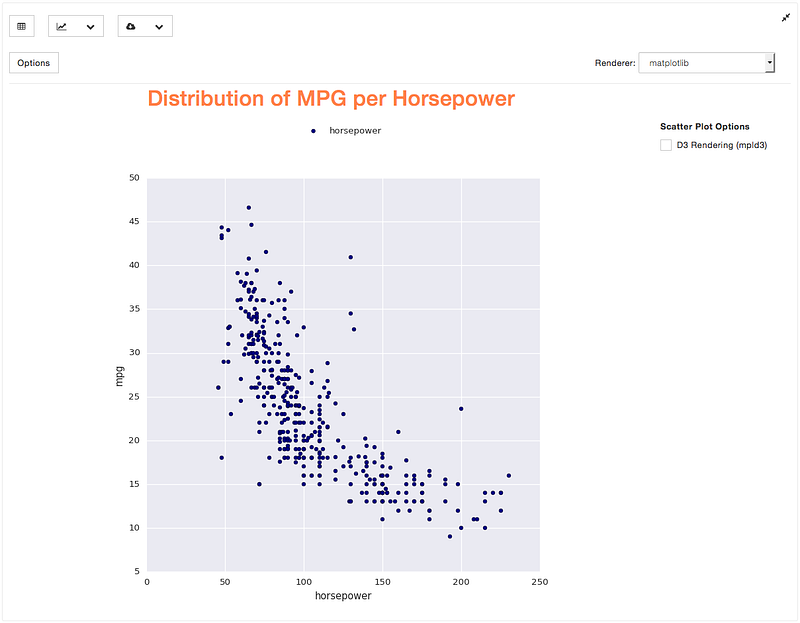800x623 pixels.
Task: Click the scatter plot area
Action: [343, 375]
